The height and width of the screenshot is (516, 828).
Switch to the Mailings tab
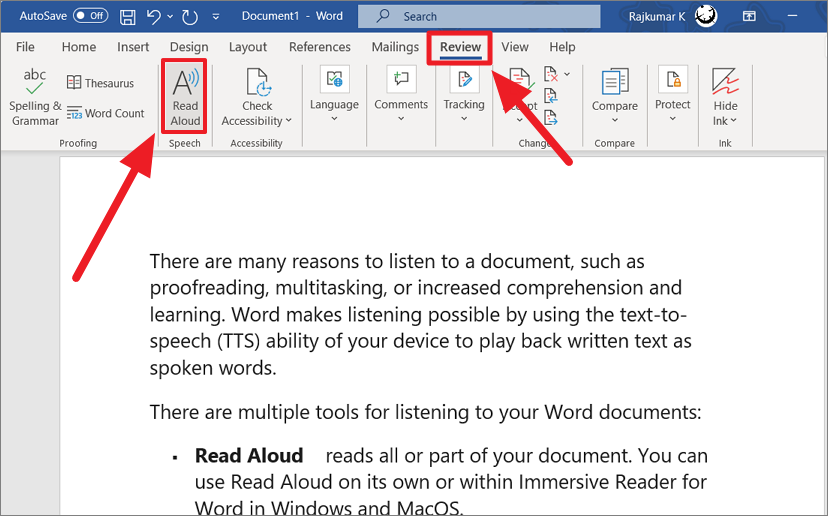395,47
